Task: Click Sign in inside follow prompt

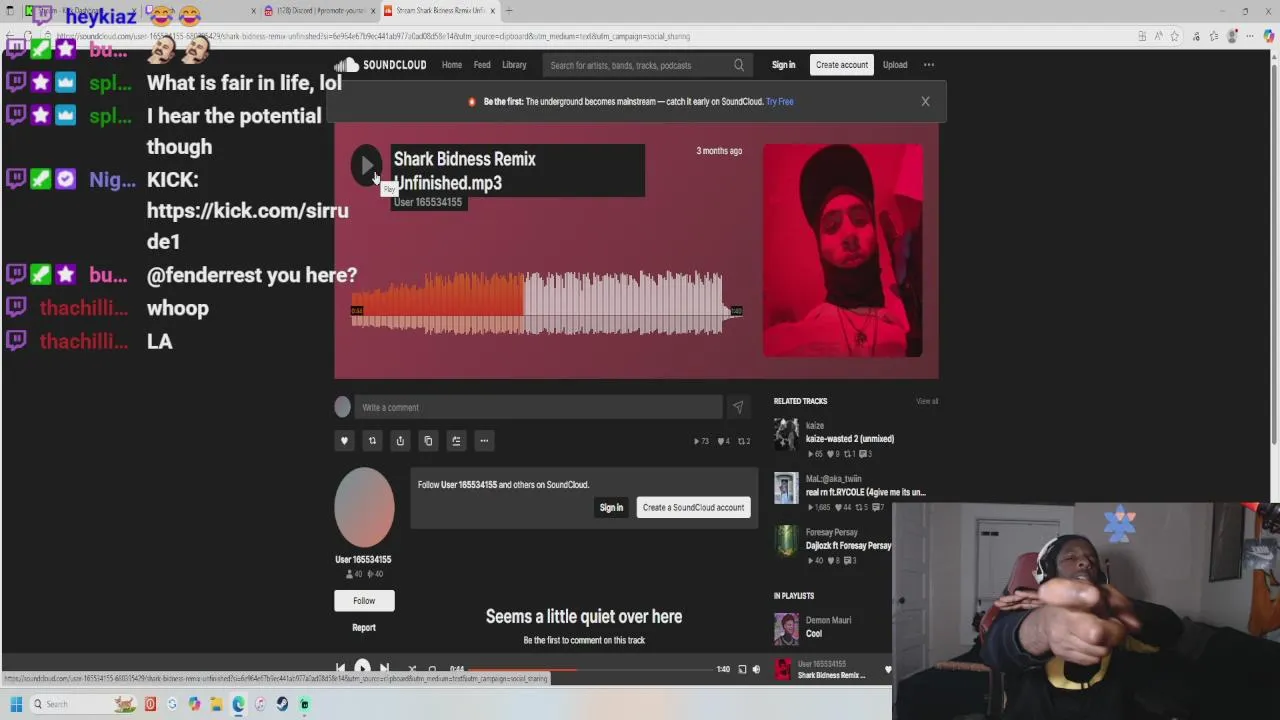Action: (611, 507)
